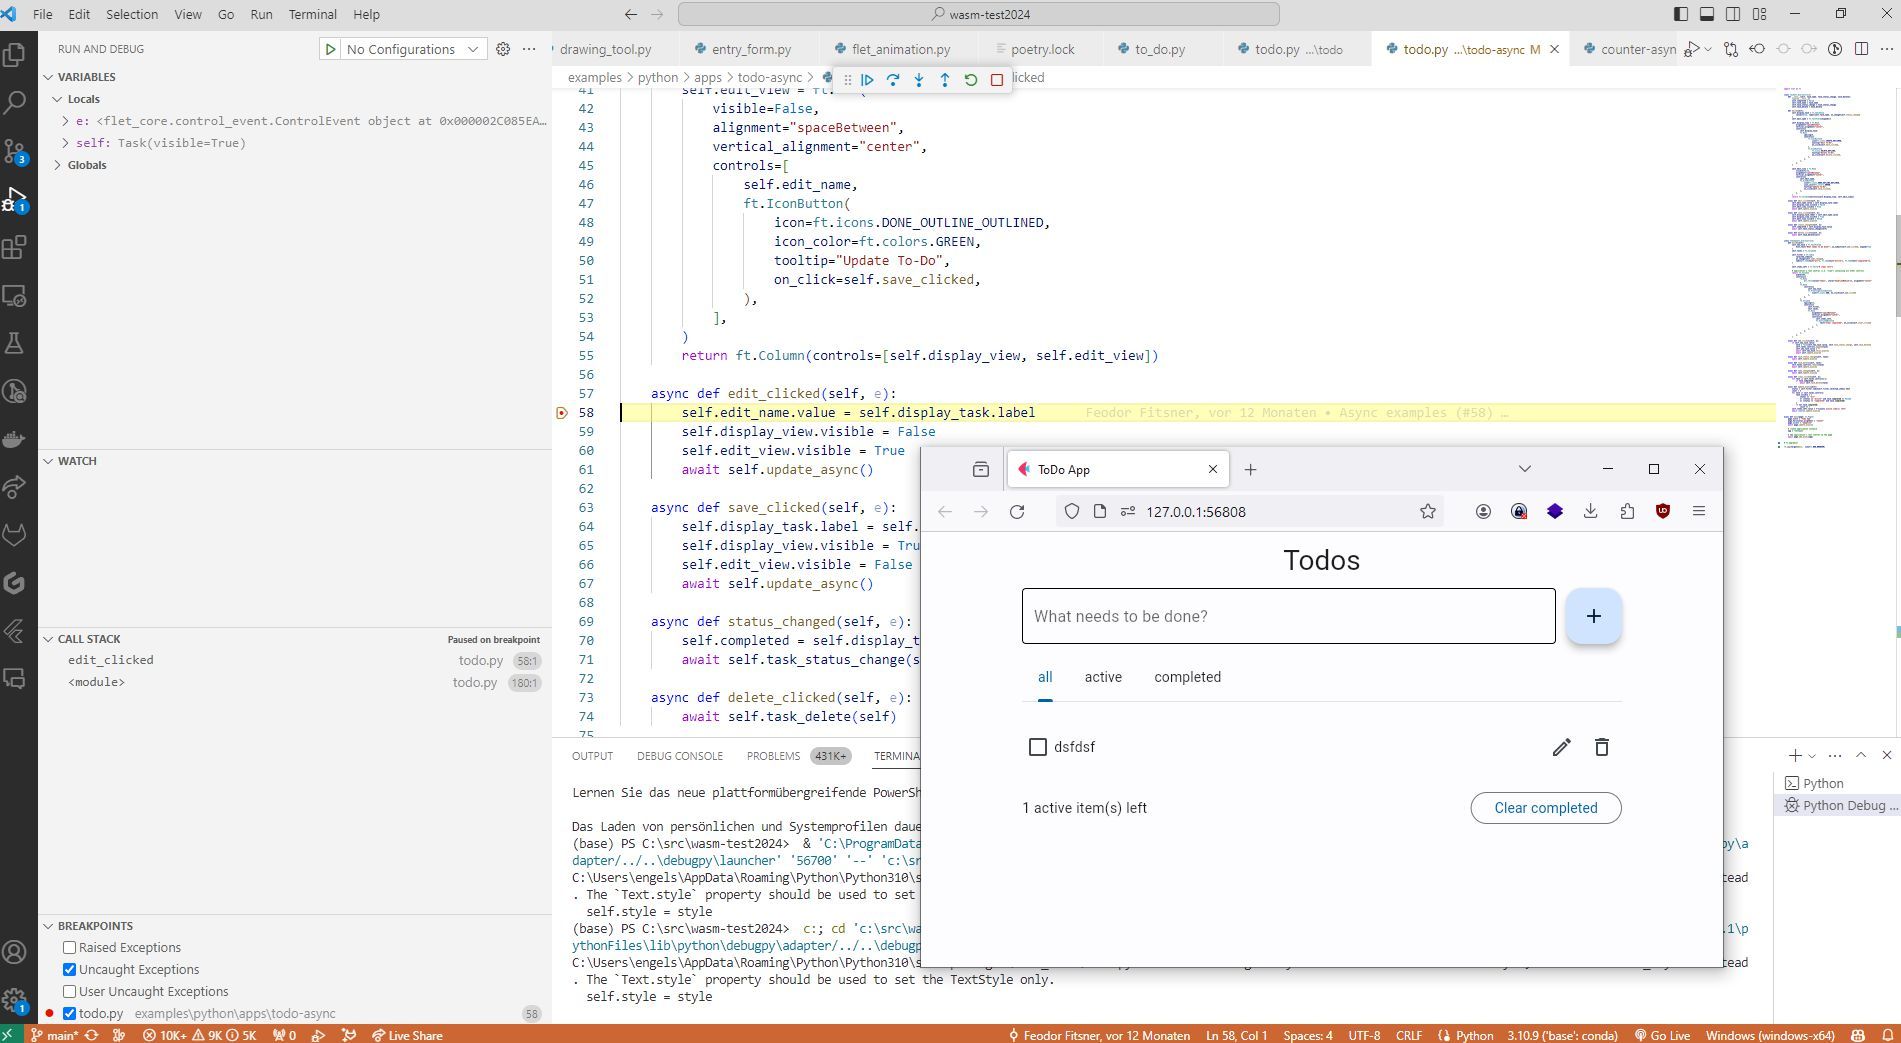Open browser list-all-tabs dropdown chevron
Image resolution: width=1901 pixels, height=1043 pixels.
(1524, 469)
